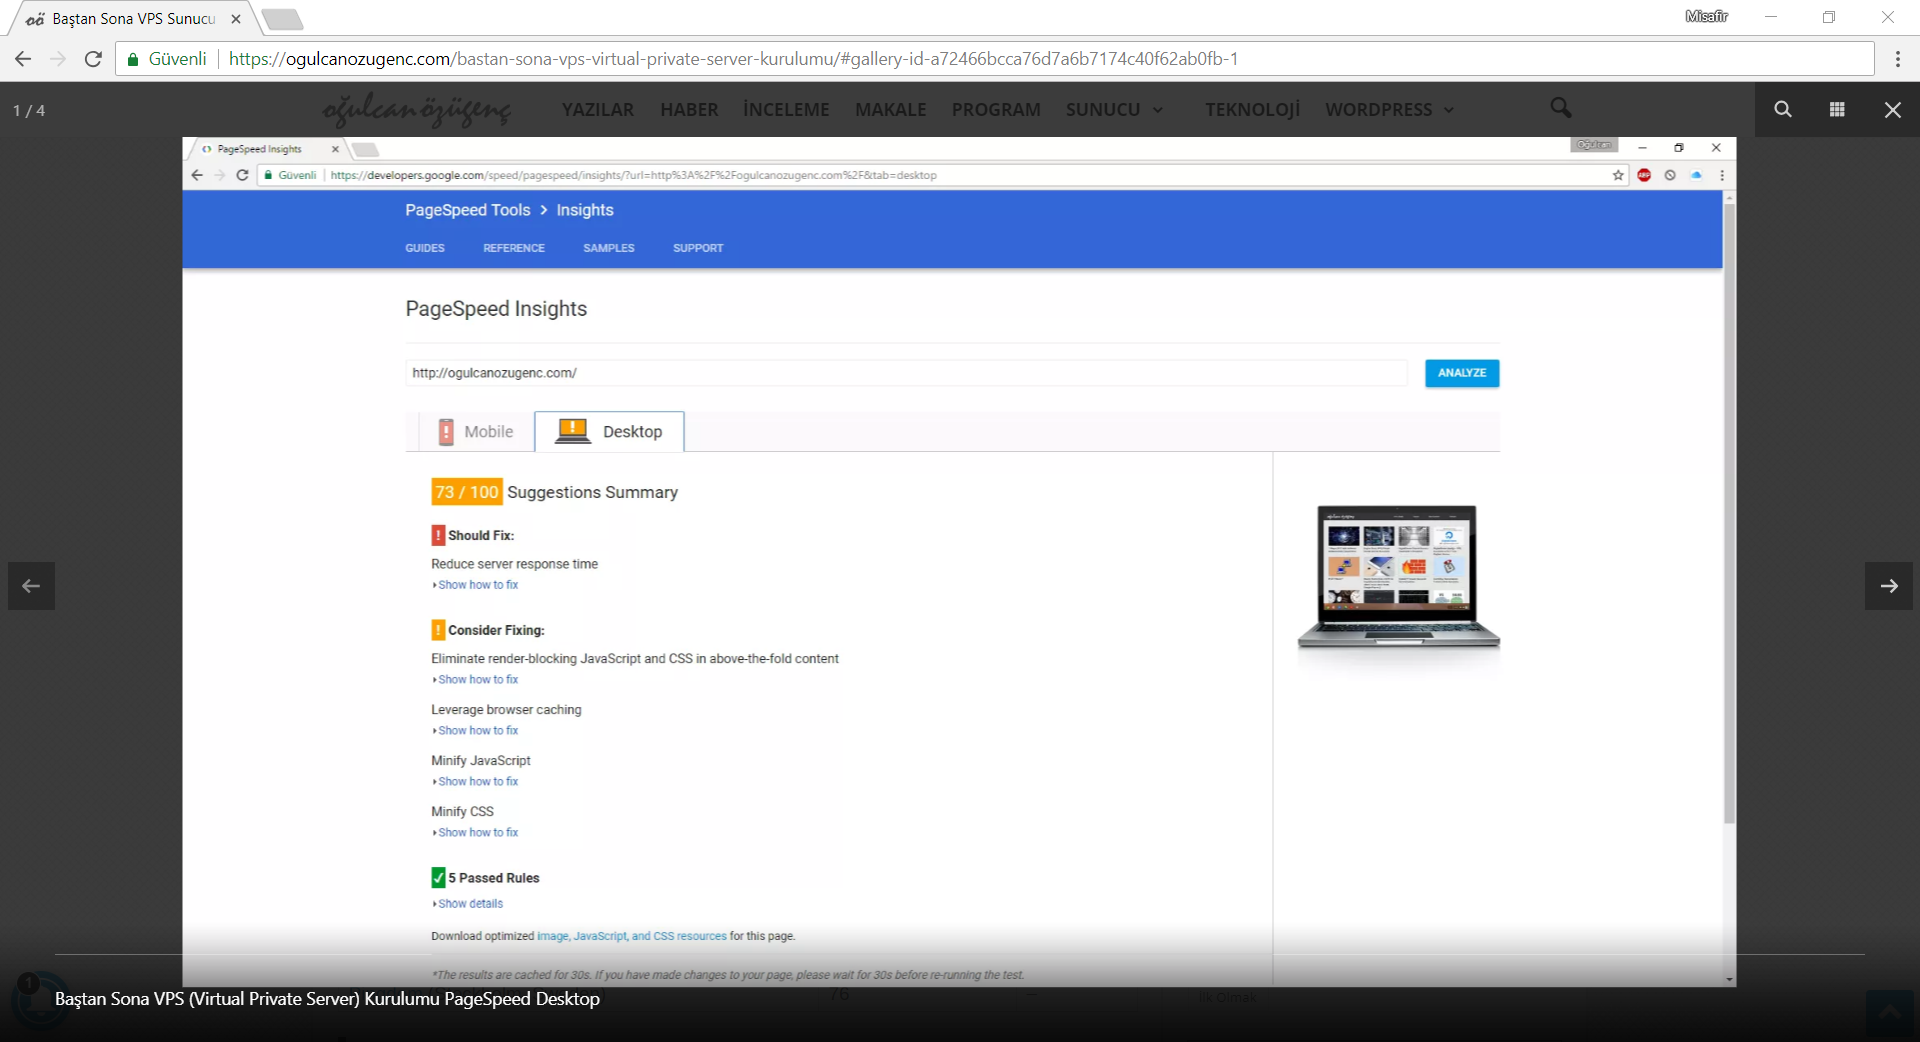The width and height of the screenshot is (1920, 1042).
Task: Select the MAKALE menu item
Action: coord(891,110)
